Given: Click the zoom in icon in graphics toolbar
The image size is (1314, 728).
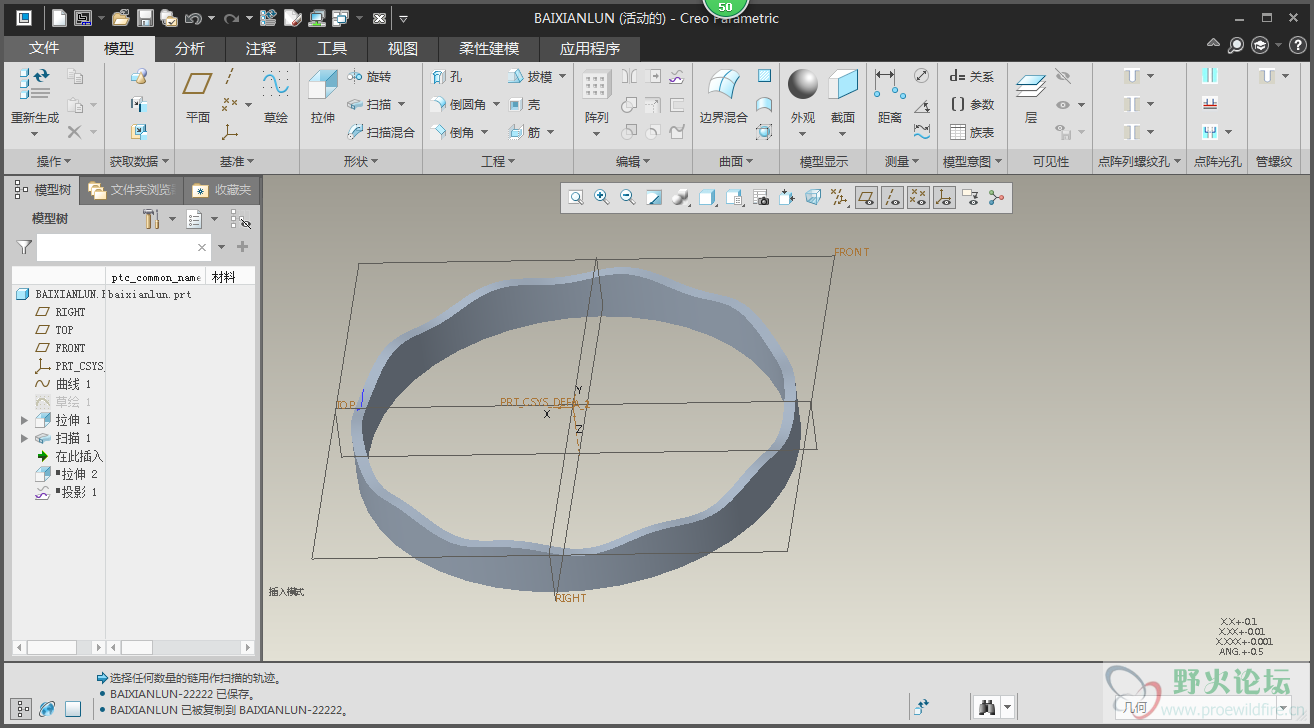Looking at the screenshot, I should pos(602,198).
